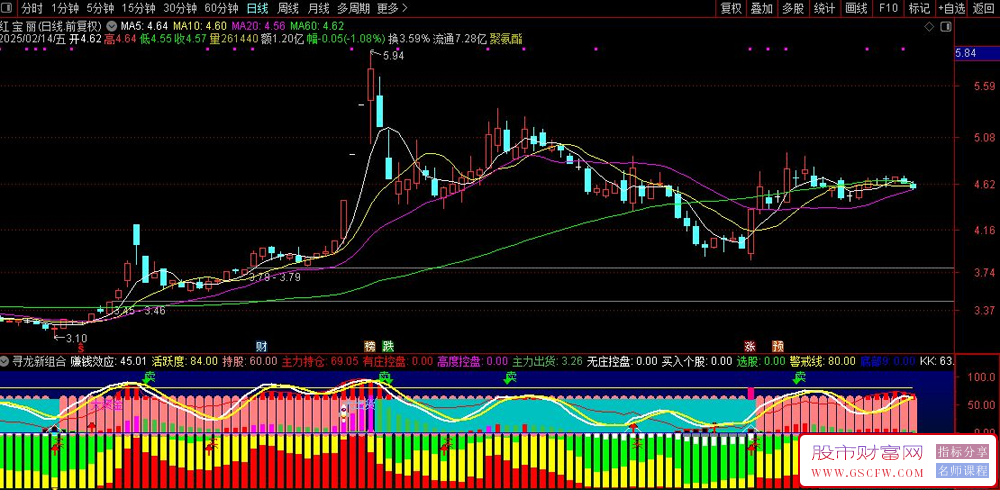Open the 叠加 overlay tool
Image resolution: width=1000 pixels, height=490 pixels.
tap(762, 9)
